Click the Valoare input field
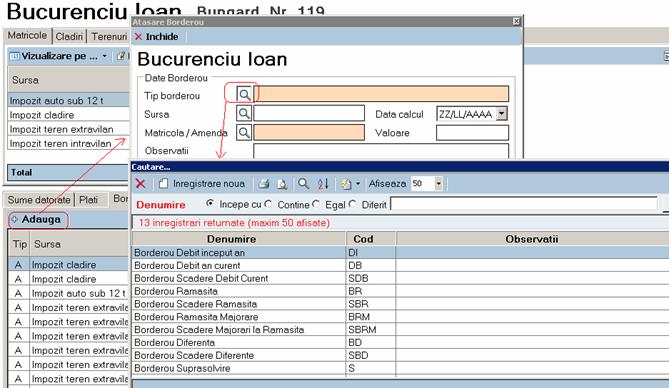The image size is (669, 388). 472,133
